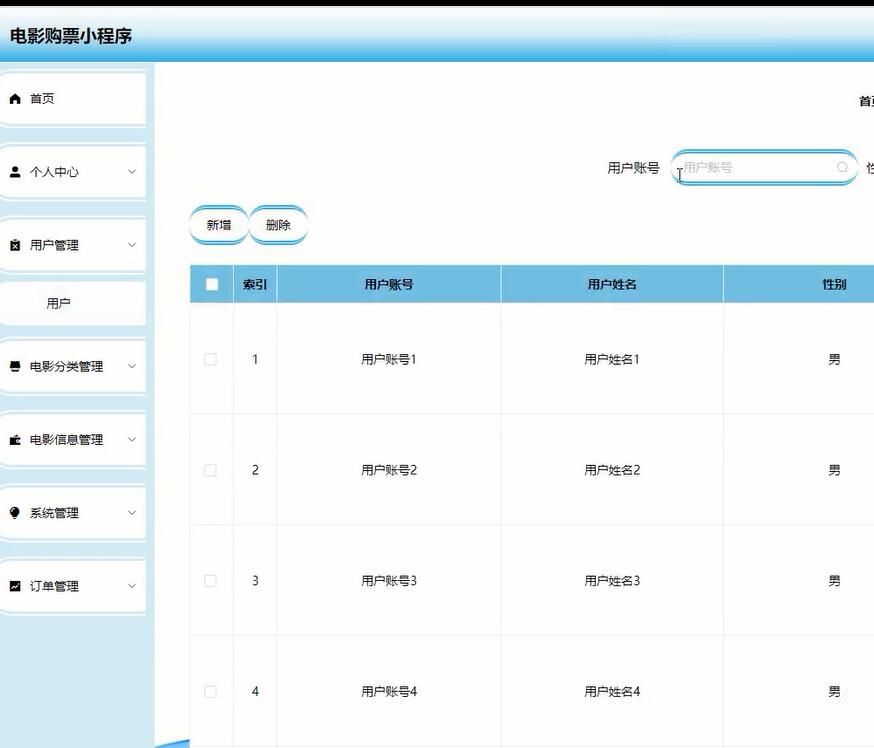Screen dimensions: 874x748
Task: Open the 个人中心 menu label
Action: (54, 172)
